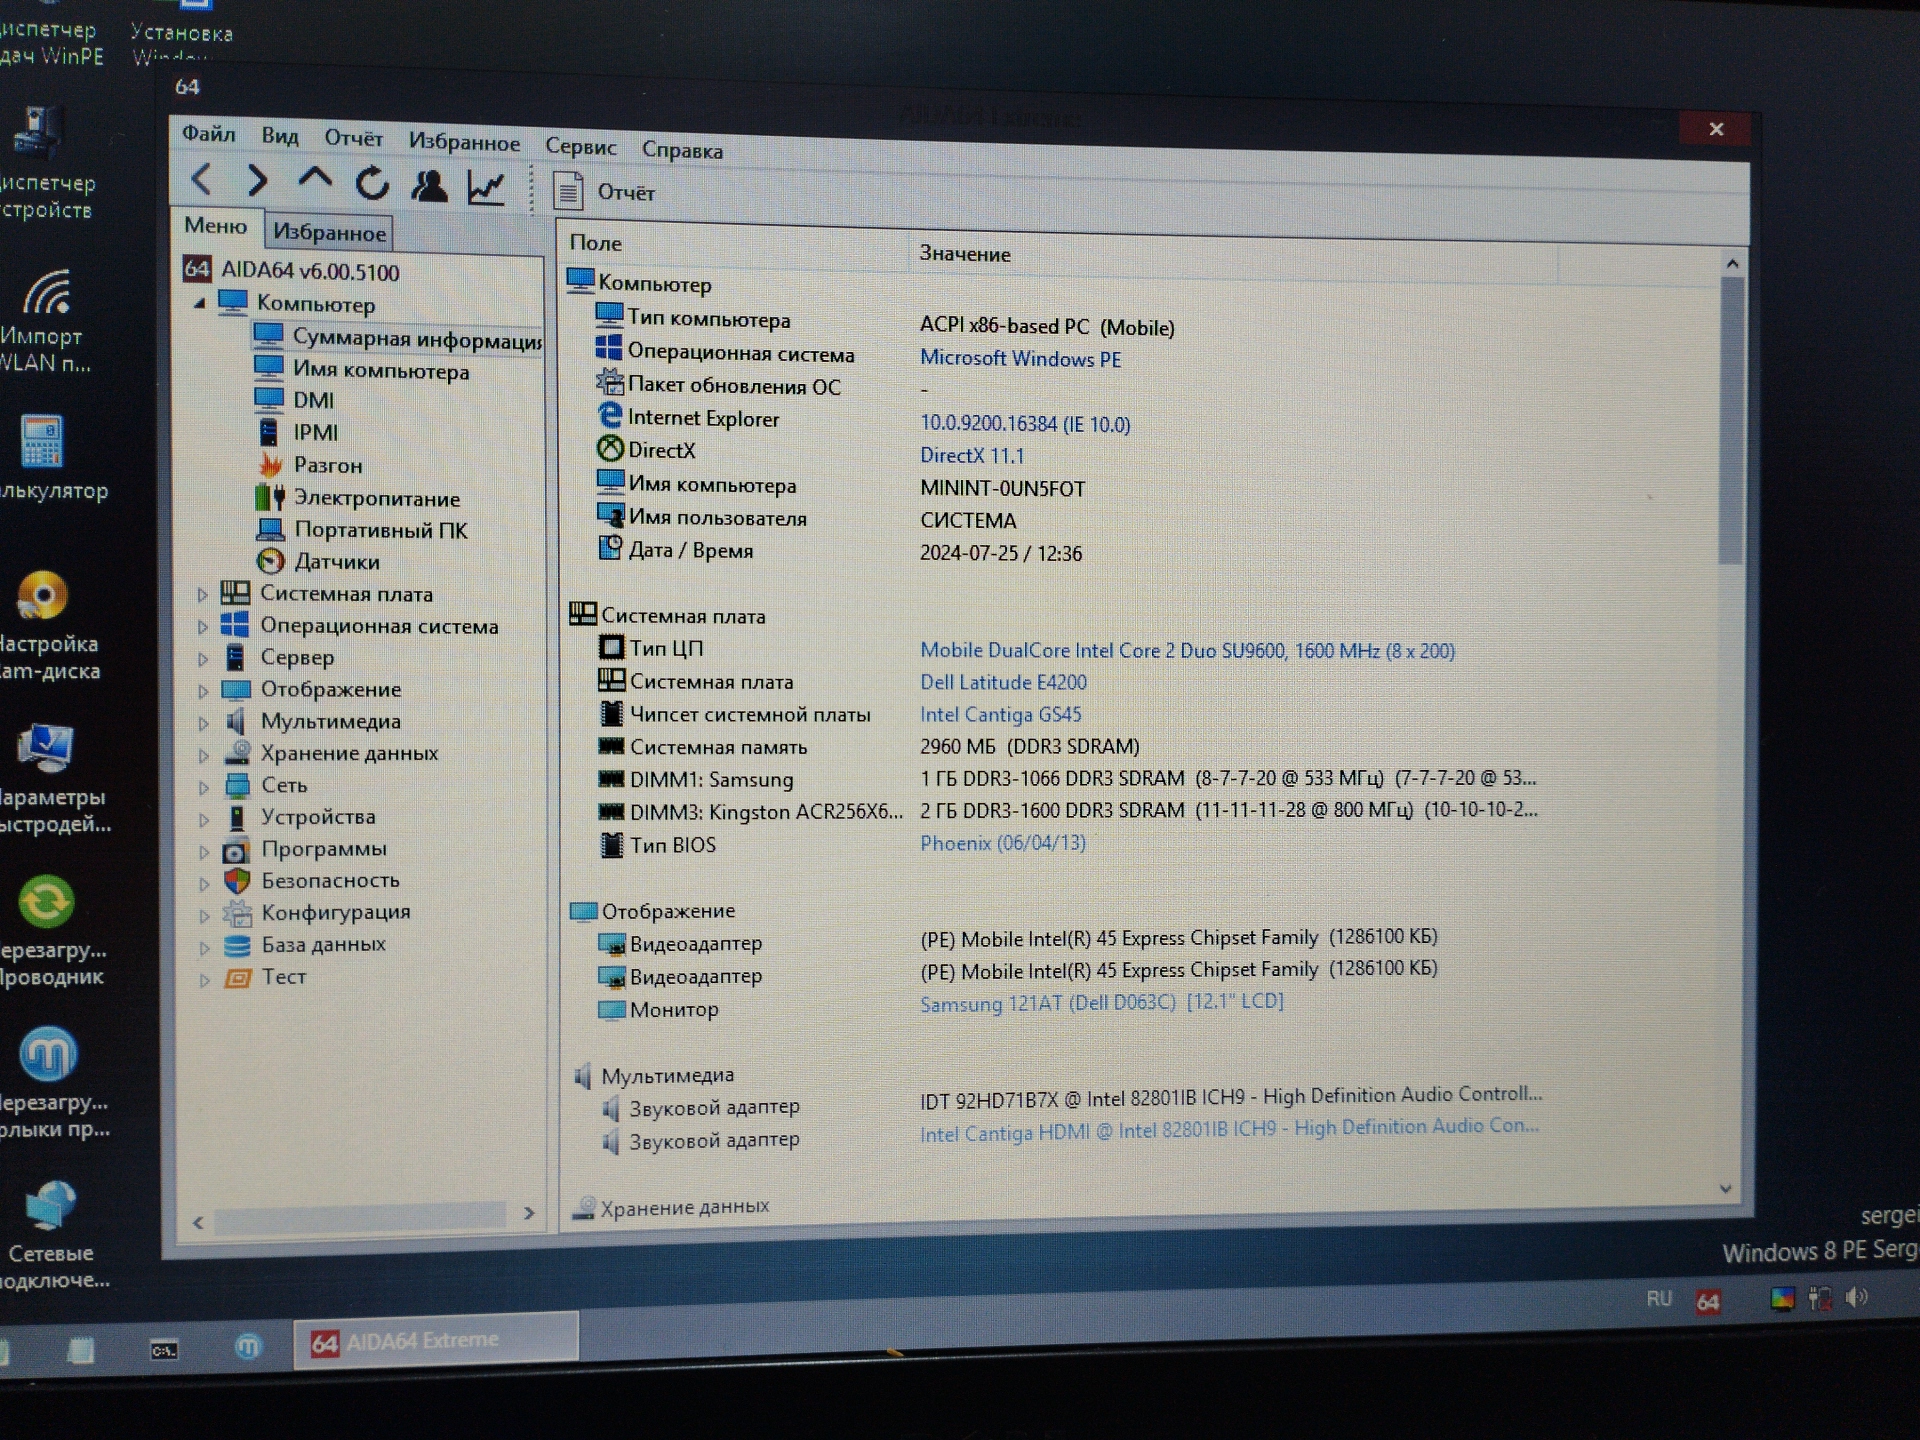
Task: Select the Конфигурация tree item
Action: 316,912
